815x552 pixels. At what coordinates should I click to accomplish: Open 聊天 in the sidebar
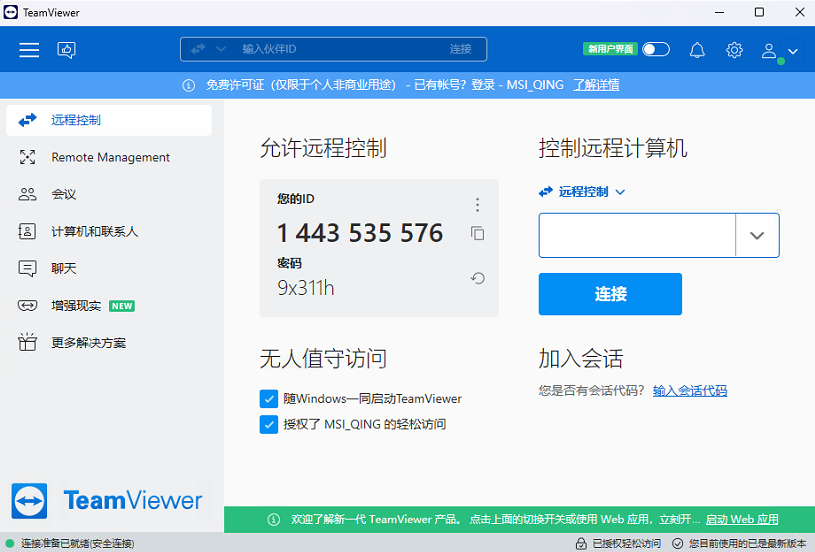point(109,268)
